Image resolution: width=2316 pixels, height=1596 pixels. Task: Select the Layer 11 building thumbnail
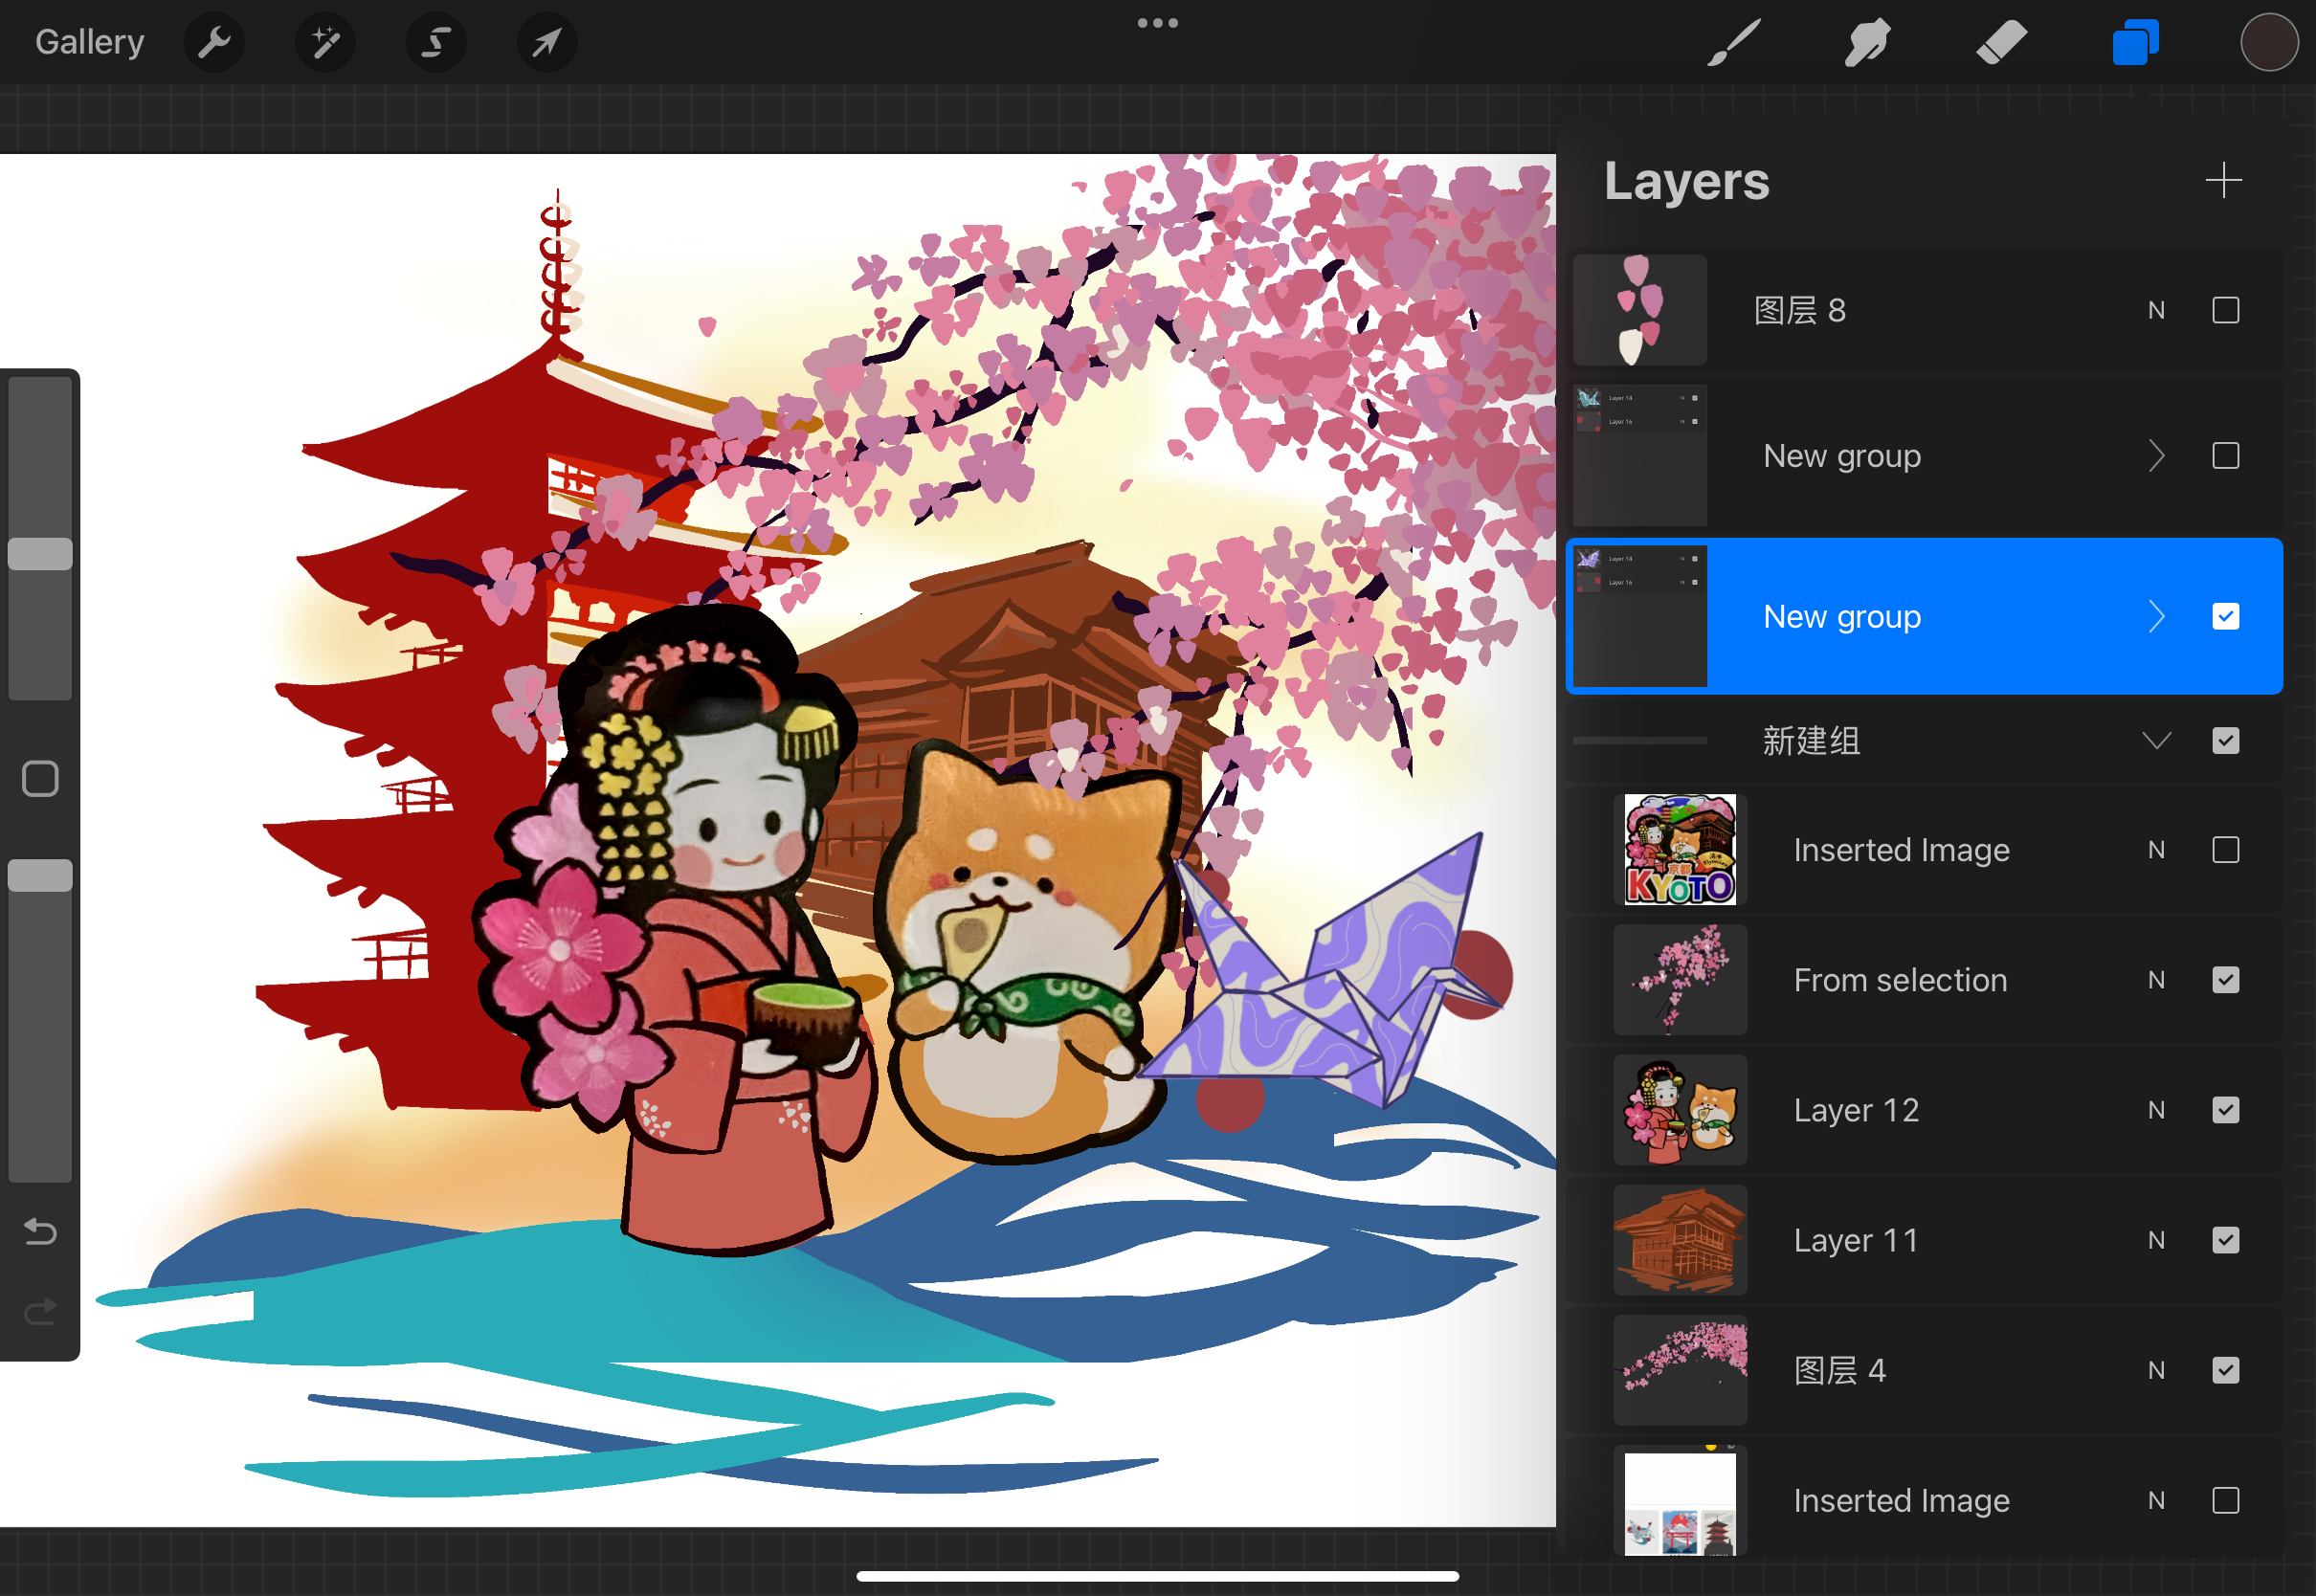[1679, 1240]
